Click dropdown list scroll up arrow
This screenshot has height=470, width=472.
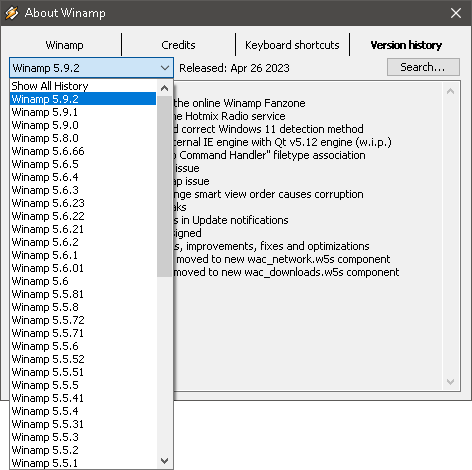pos(164,88)
